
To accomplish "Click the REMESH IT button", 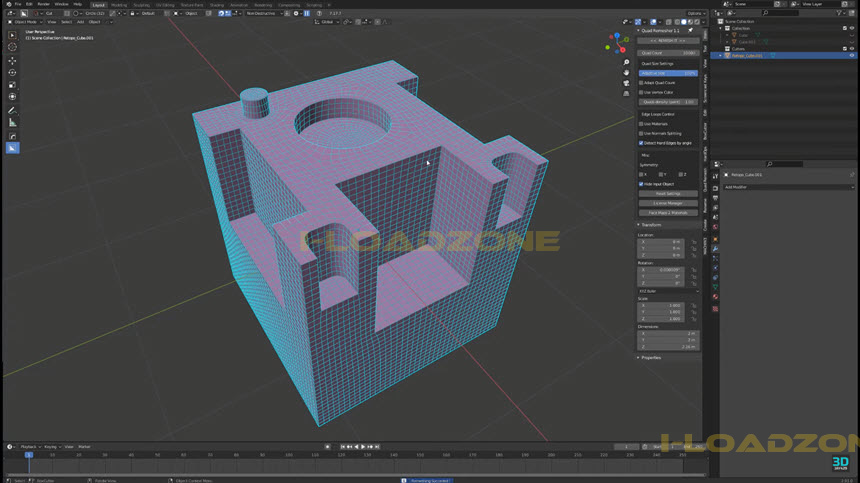I will [668, 41].
